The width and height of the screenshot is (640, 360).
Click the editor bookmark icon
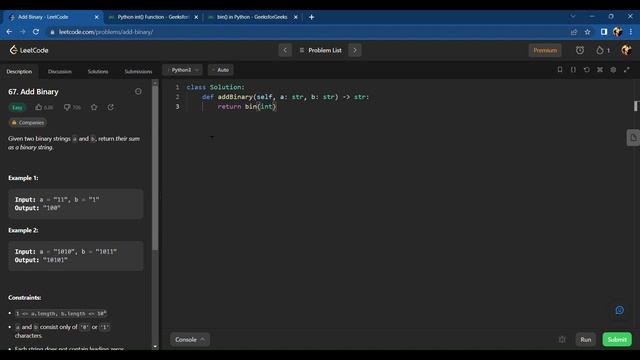pyautogui.click(x=560, y=70)
